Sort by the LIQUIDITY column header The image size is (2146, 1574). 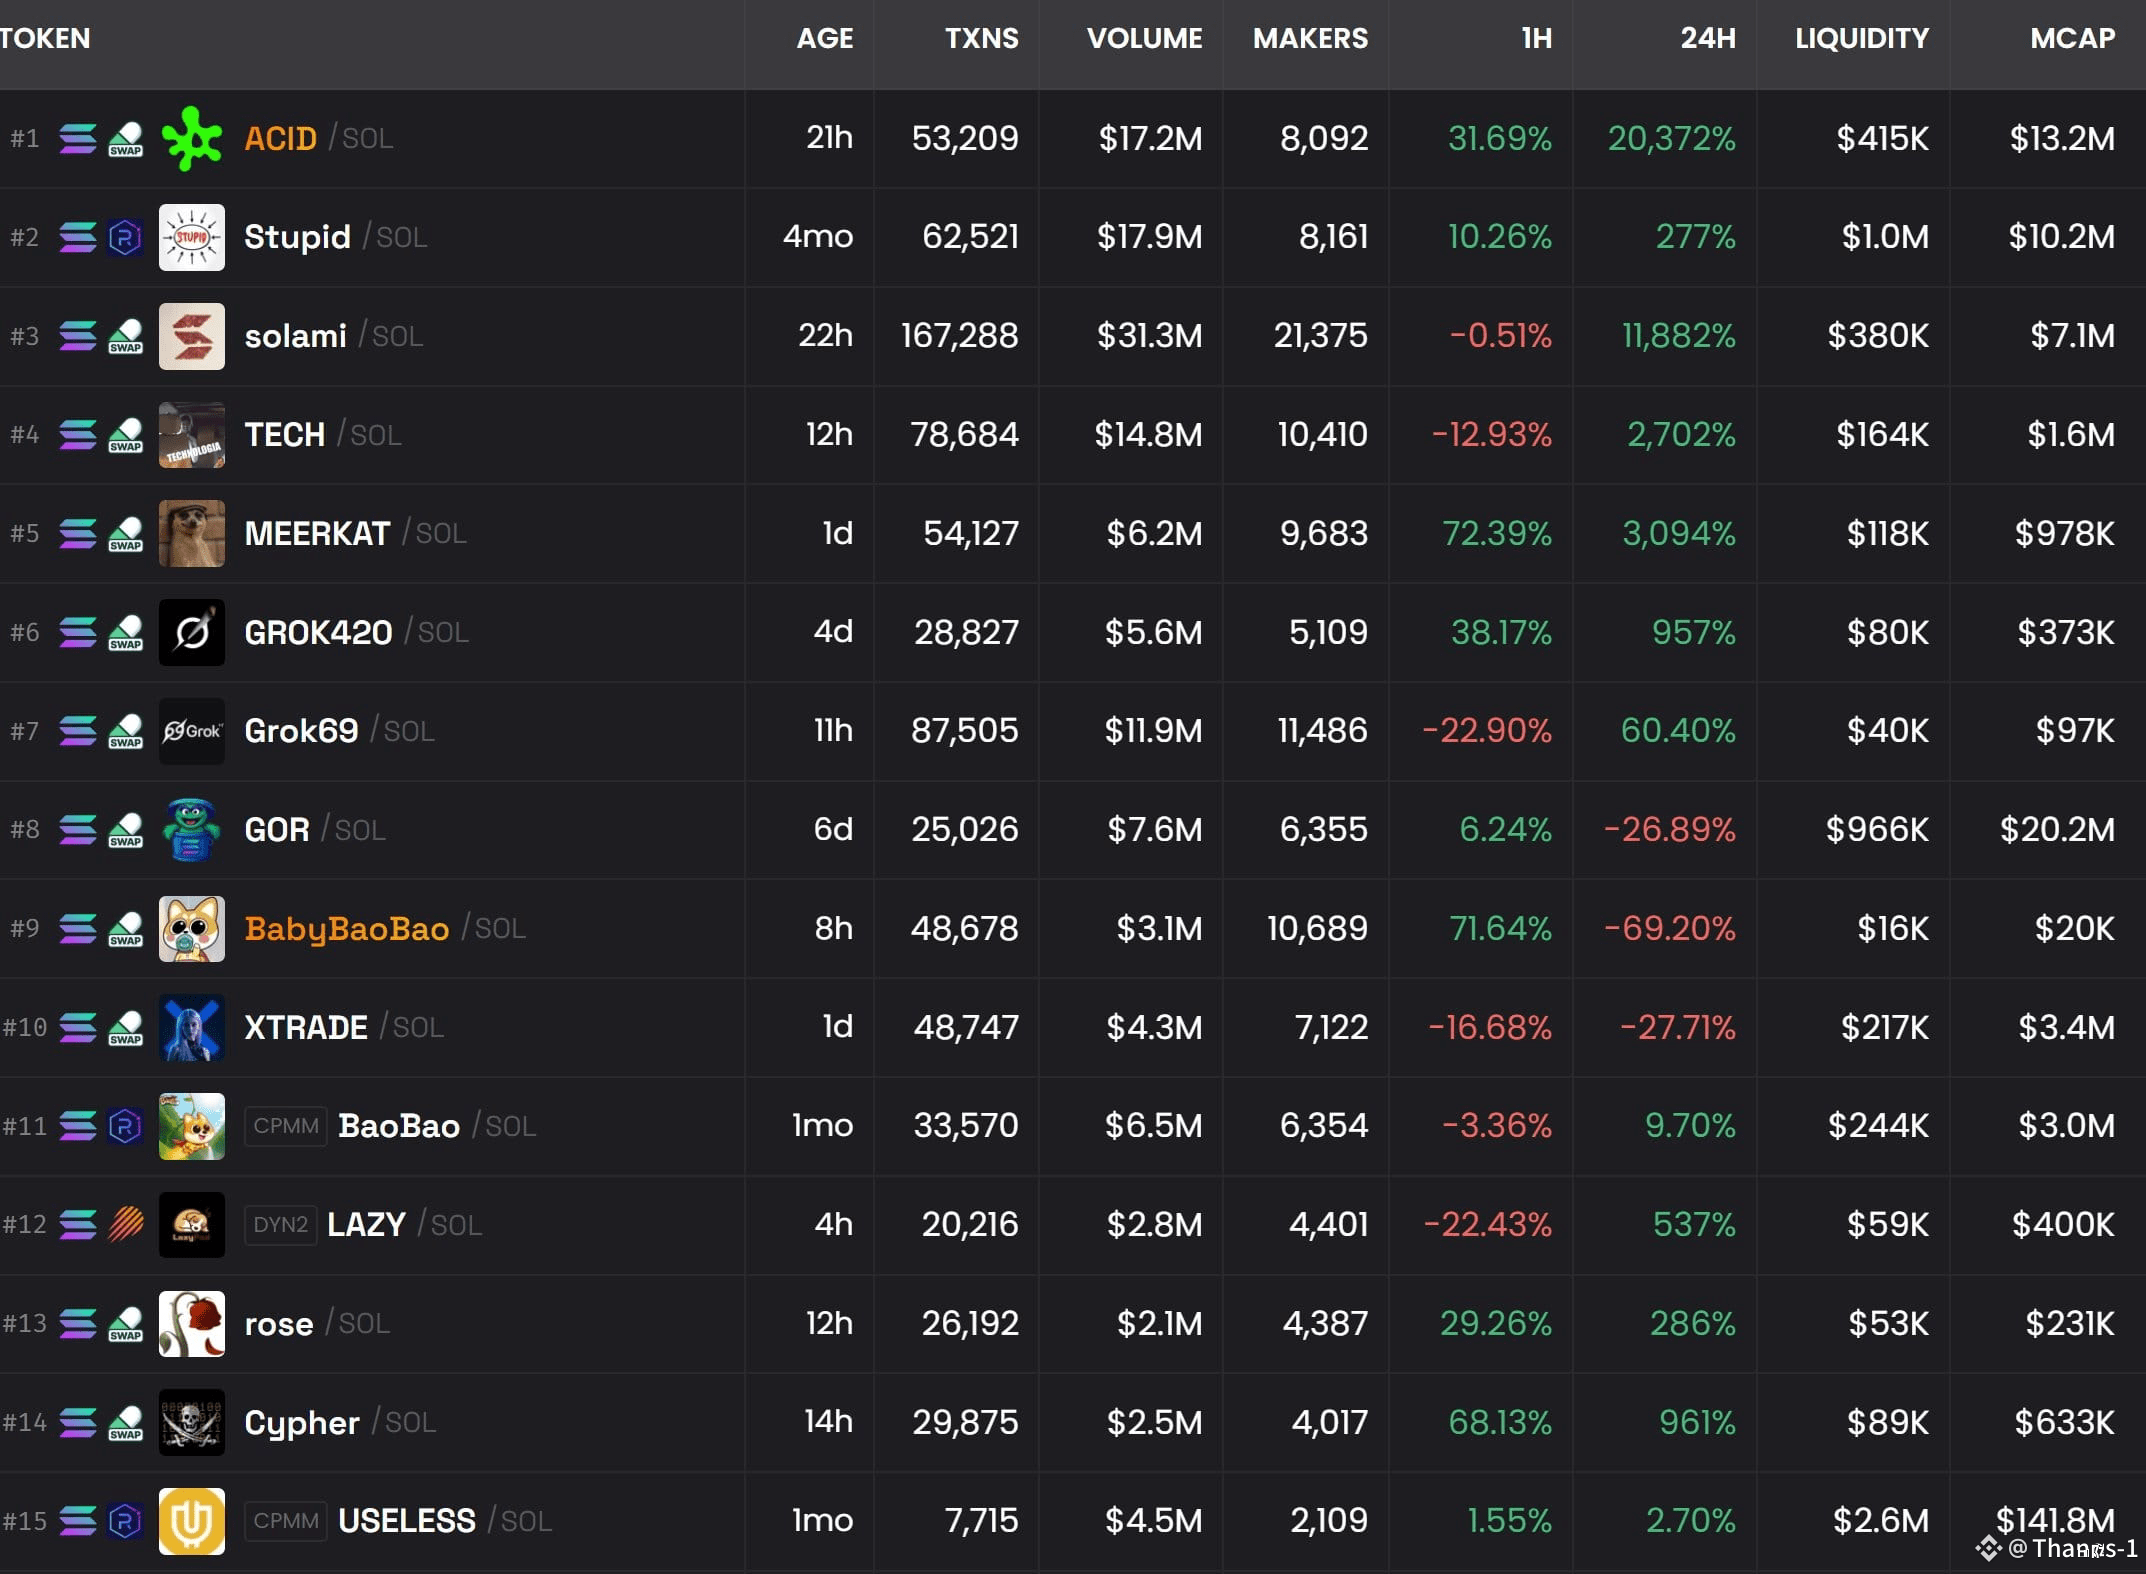coord(1861,39)
